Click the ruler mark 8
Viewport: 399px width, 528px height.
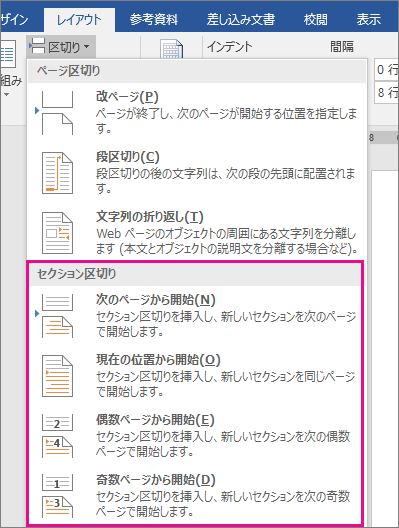[371, 137]
